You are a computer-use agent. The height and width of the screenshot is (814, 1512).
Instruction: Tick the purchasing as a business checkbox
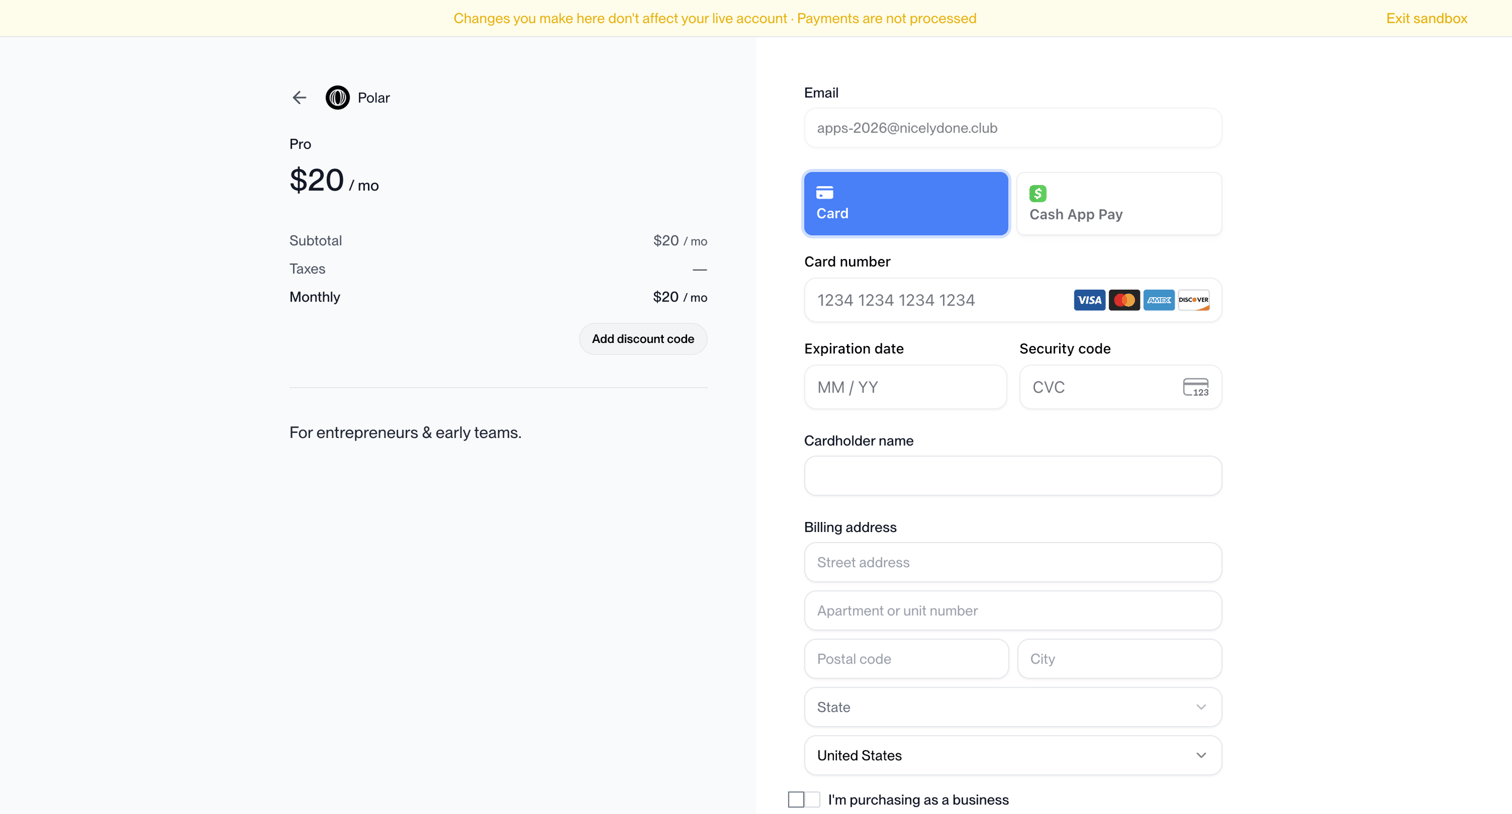click(796, 800)
